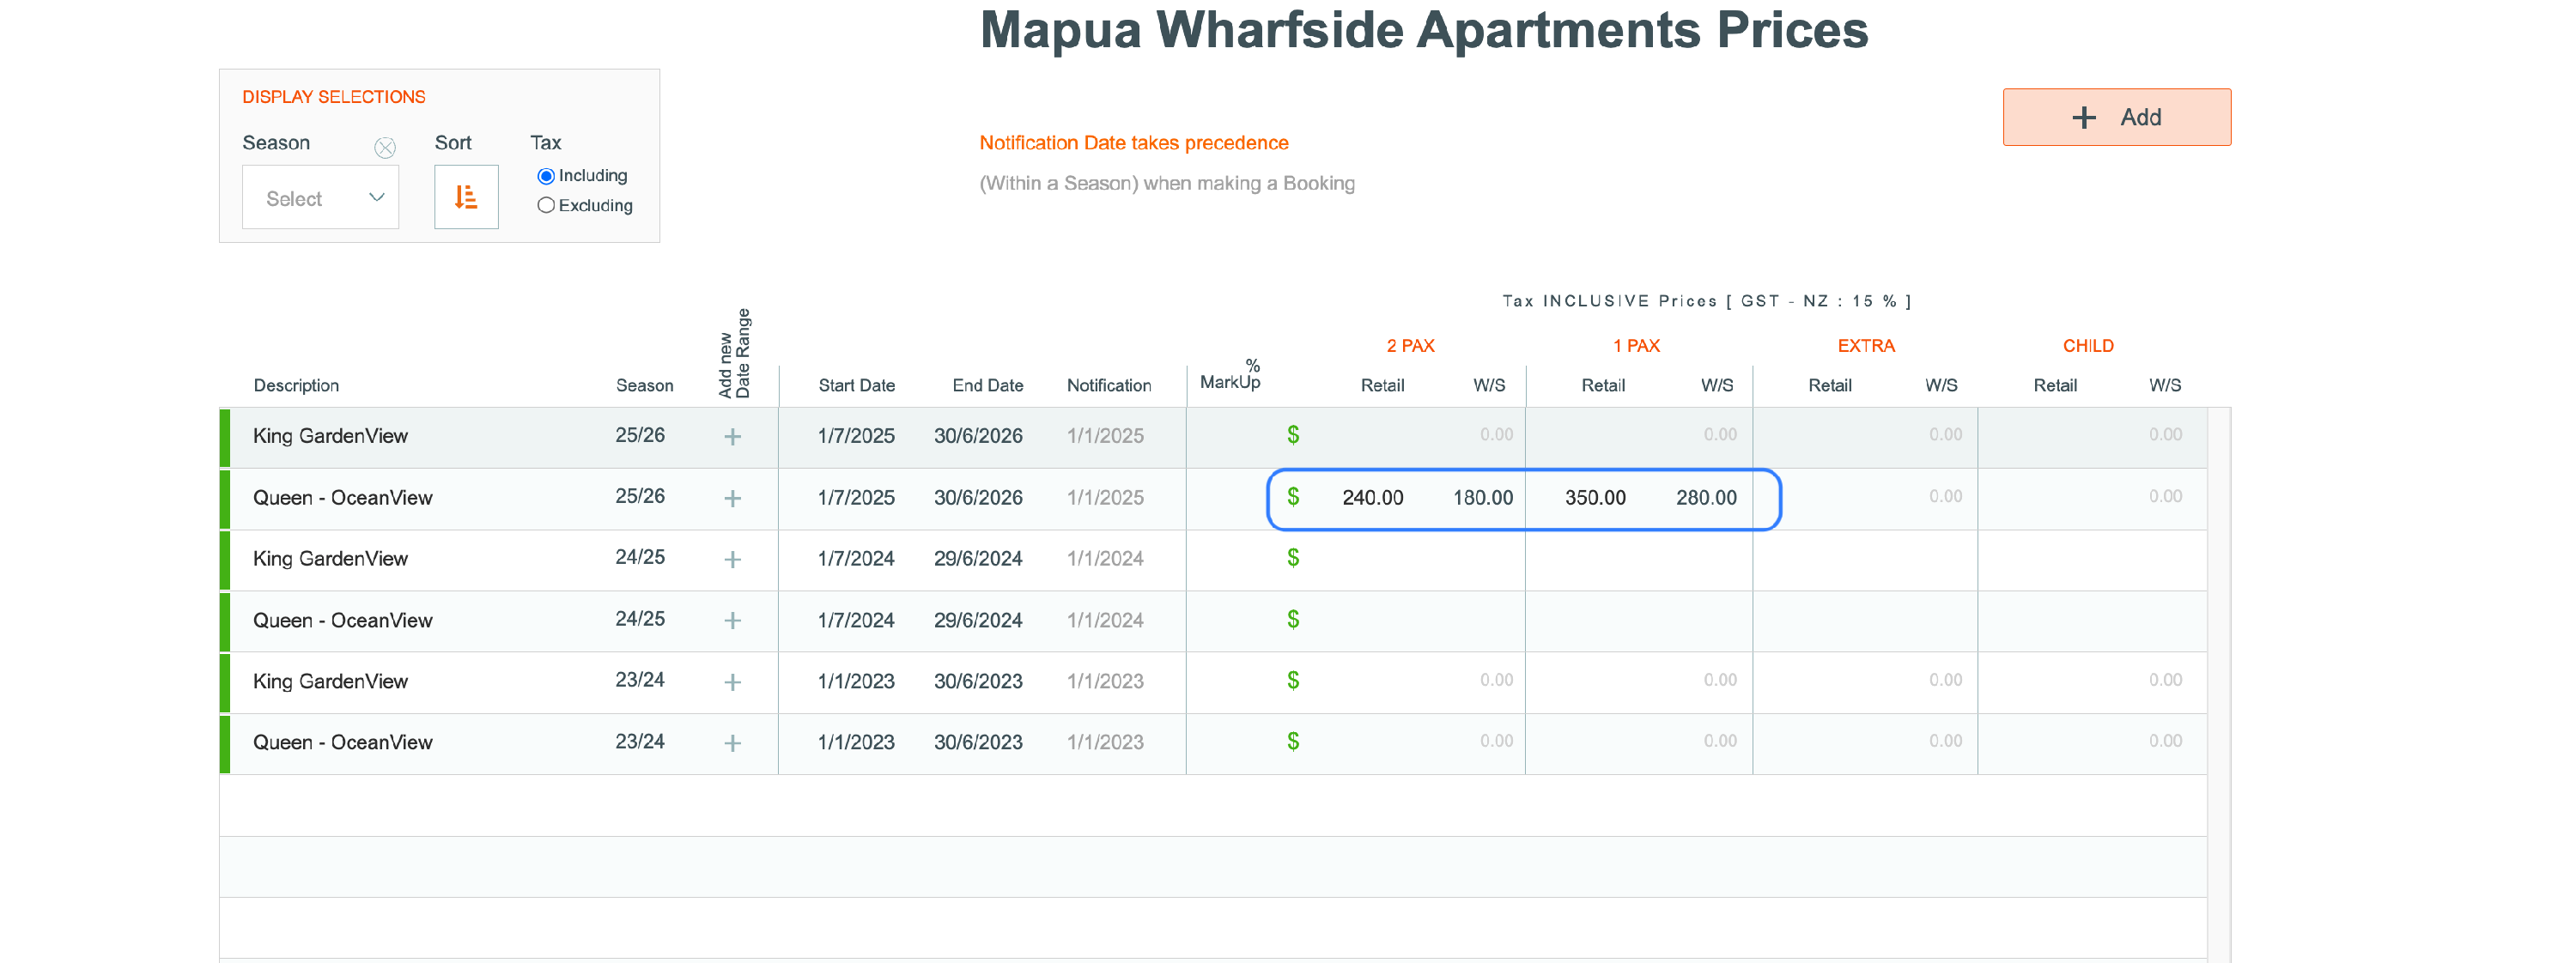2576x963 pixels.
Task: Click the orange sort order icon
Action: 466,197
